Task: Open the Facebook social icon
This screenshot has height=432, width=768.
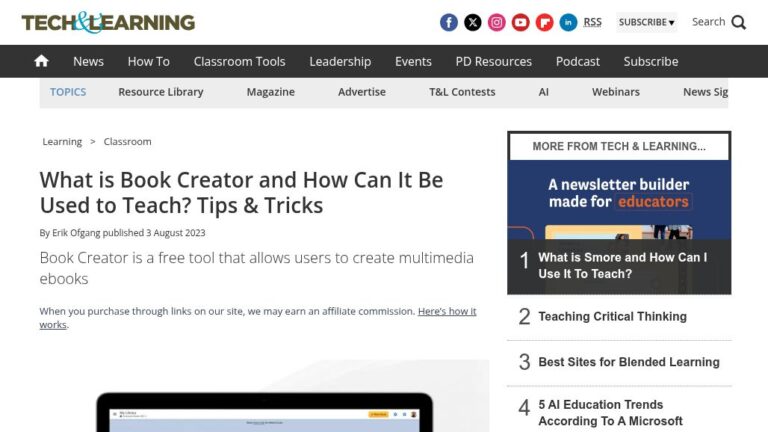Action: tap(449, 23)
